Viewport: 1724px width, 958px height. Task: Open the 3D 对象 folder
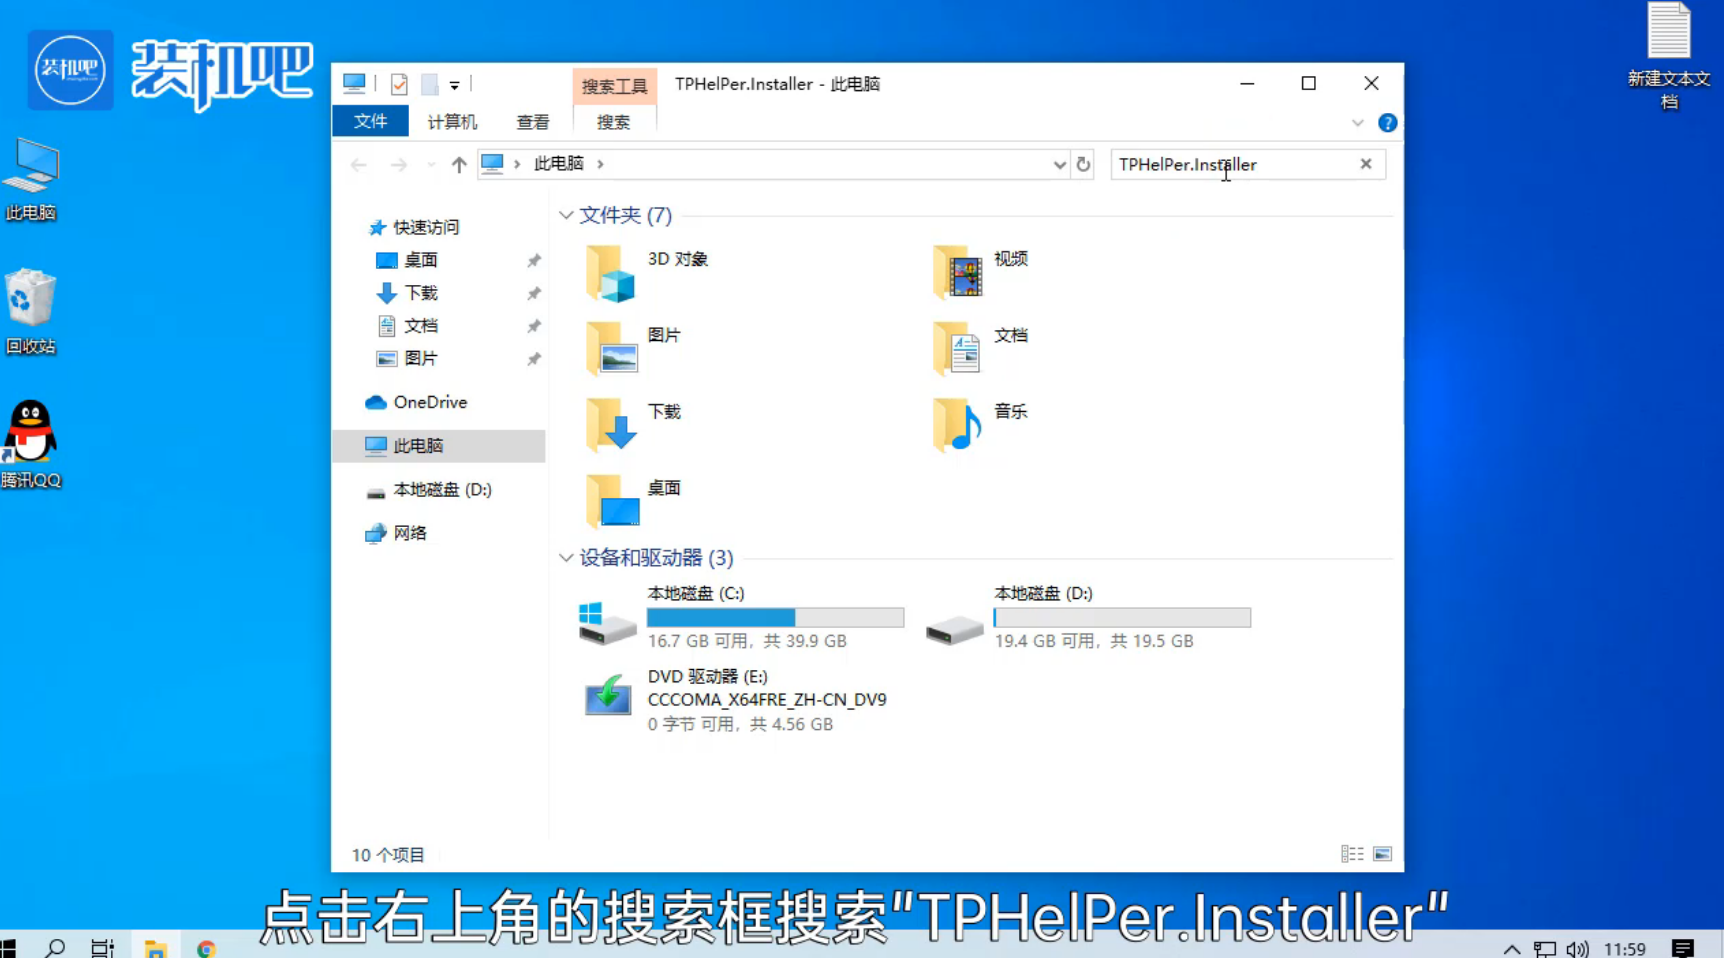coord(611,273)
